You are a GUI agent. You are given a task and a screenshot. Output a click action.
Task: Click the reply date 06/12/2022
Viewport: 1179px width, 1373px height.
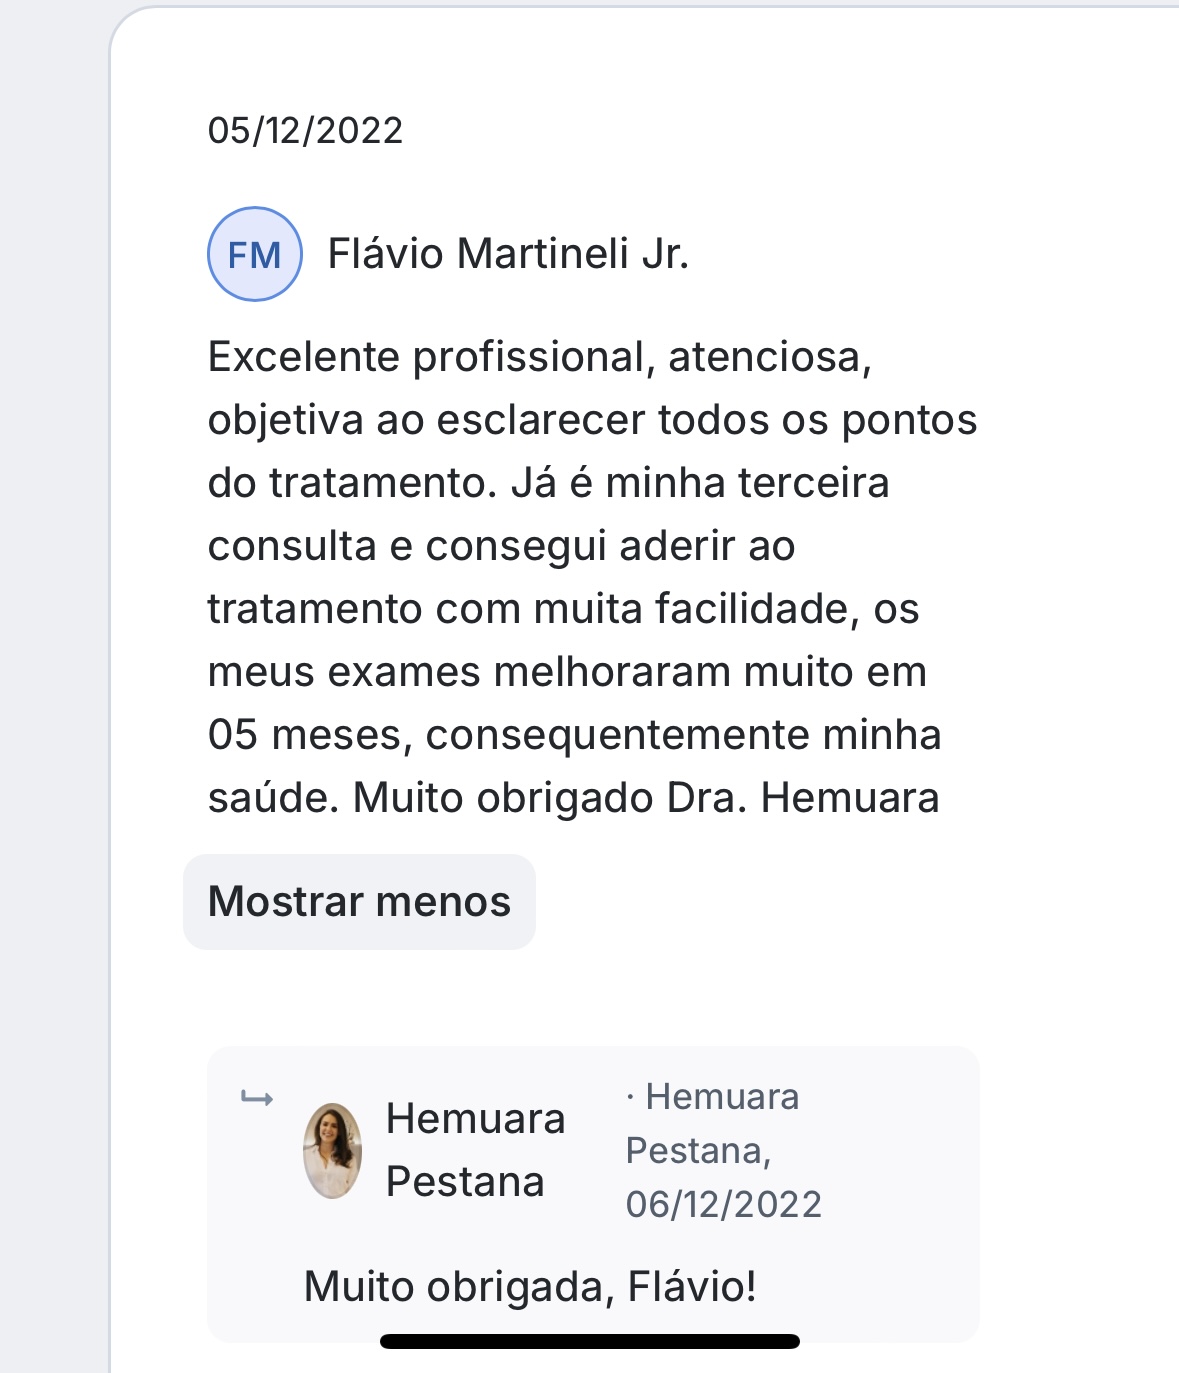coord(723,1204)
